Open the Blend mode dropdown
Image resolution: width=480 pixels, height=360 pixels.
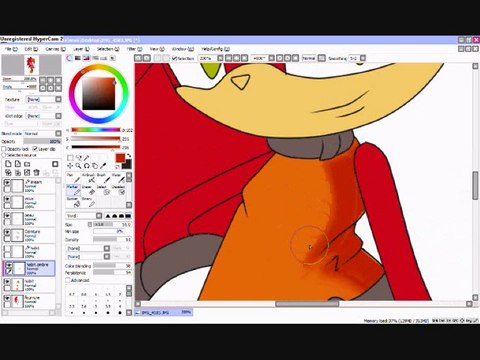click(x=43, y=133)
